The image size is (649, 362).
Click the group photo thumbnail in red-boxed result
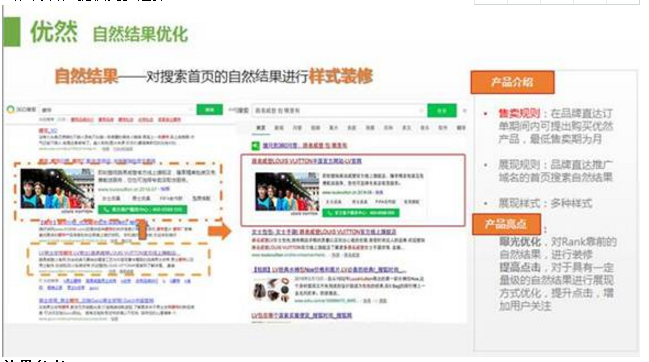pyautogui.click(x=287, y=192)
